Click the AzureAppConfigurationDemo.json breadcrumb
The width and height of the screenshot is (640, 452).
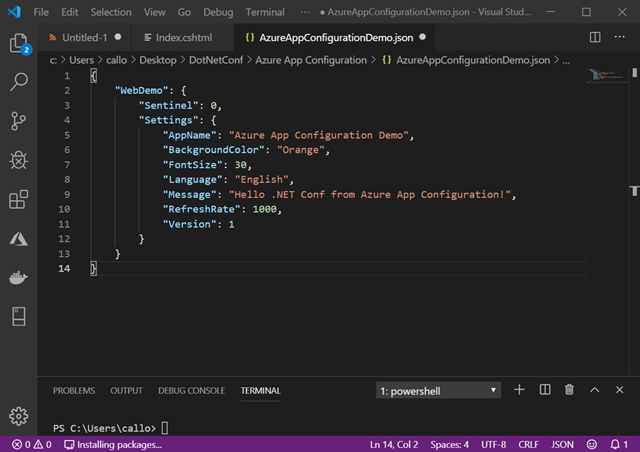click(x=466, y=60)
